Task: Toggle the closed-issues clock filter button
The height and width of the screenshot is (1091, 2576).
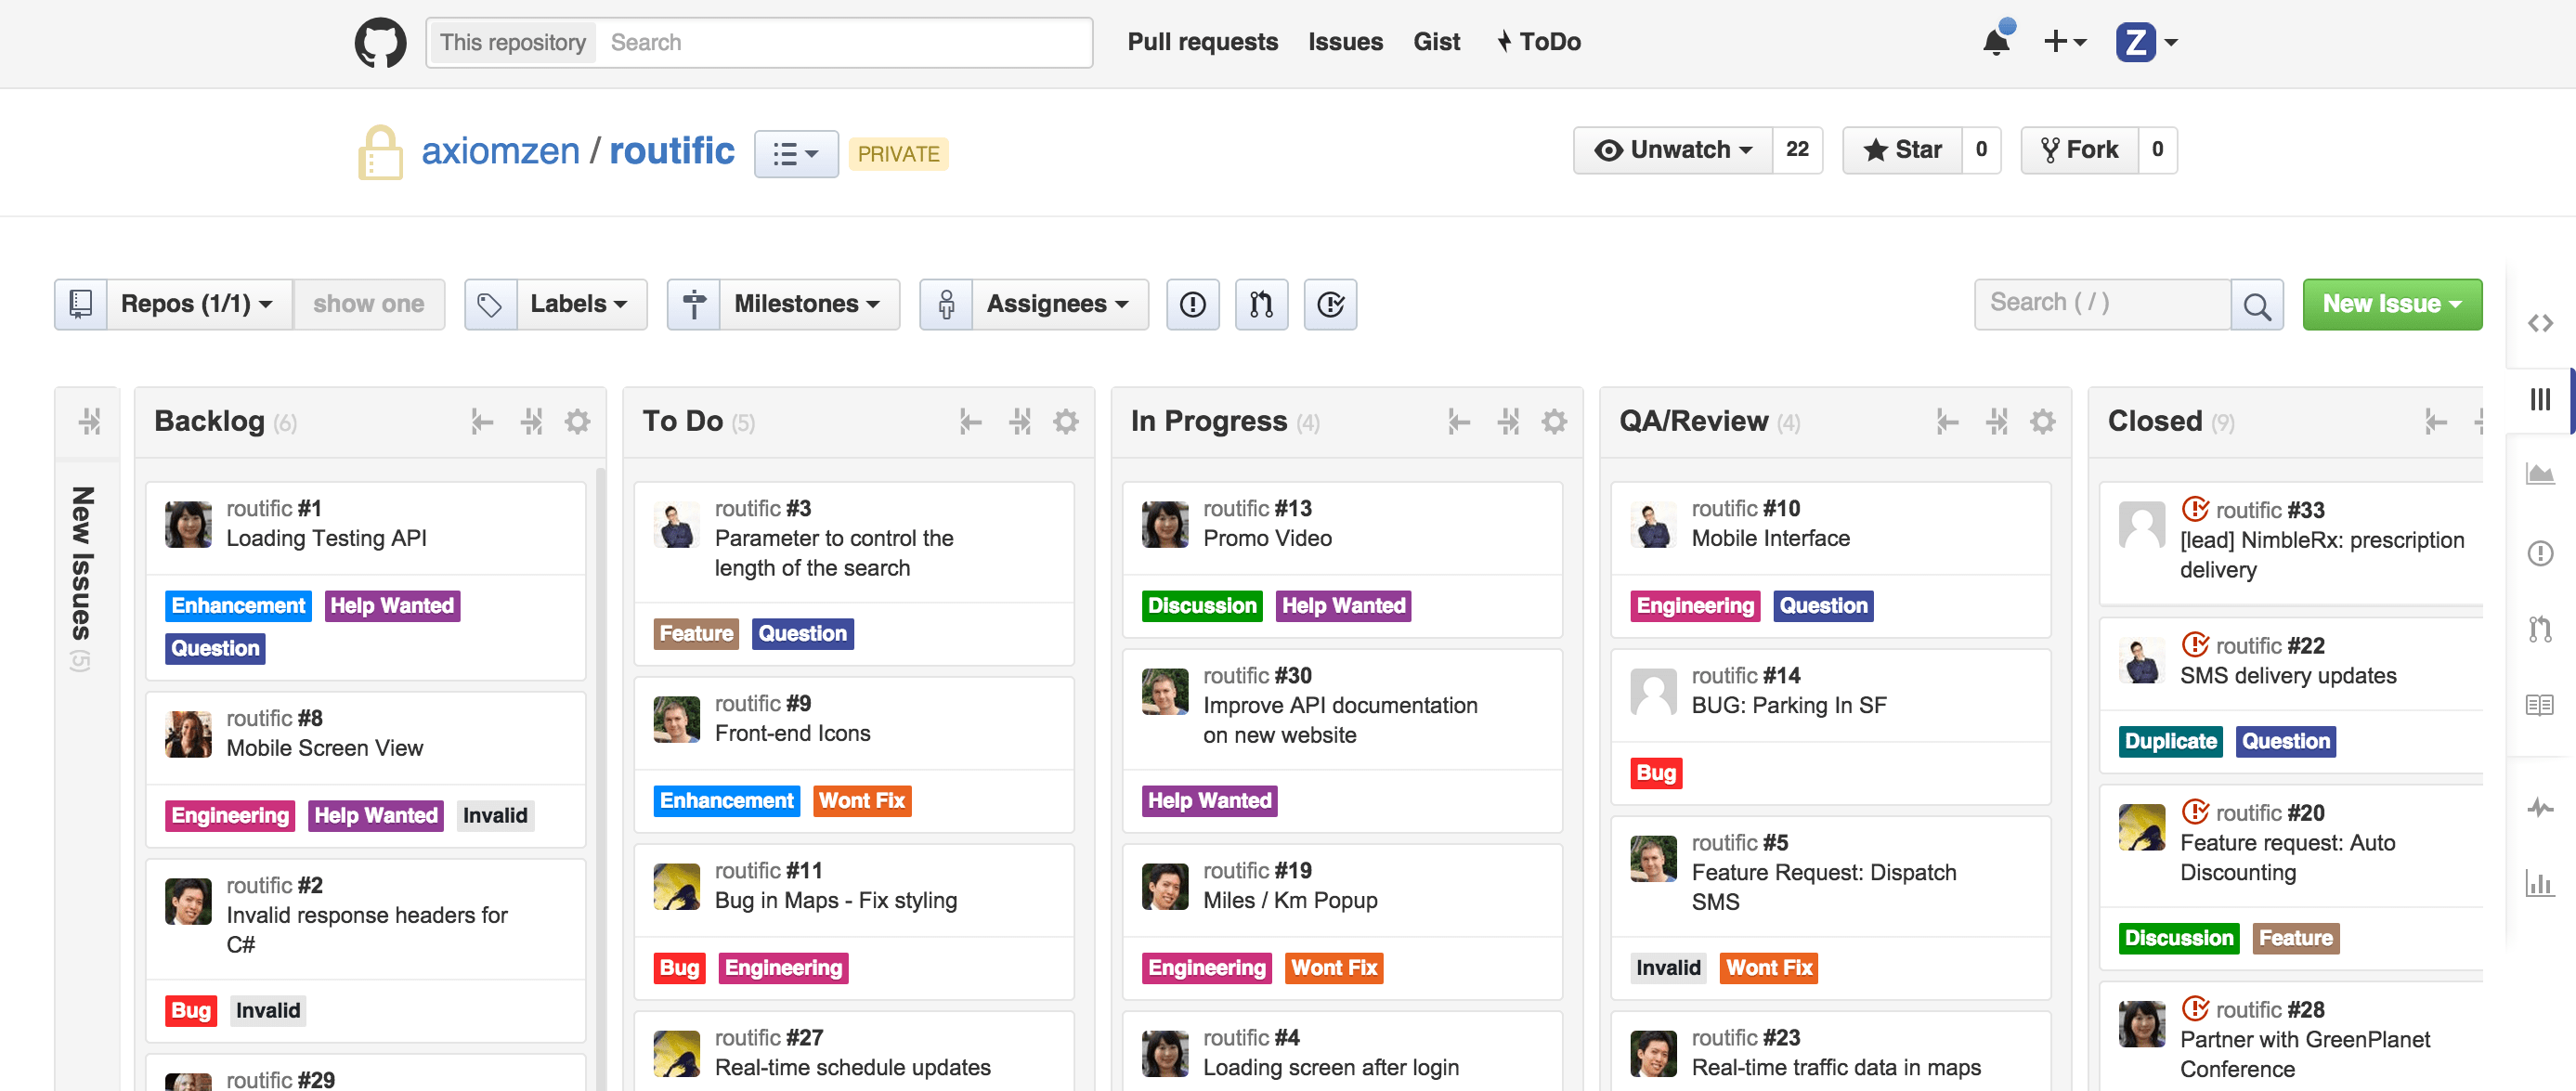Action: 1330,304
